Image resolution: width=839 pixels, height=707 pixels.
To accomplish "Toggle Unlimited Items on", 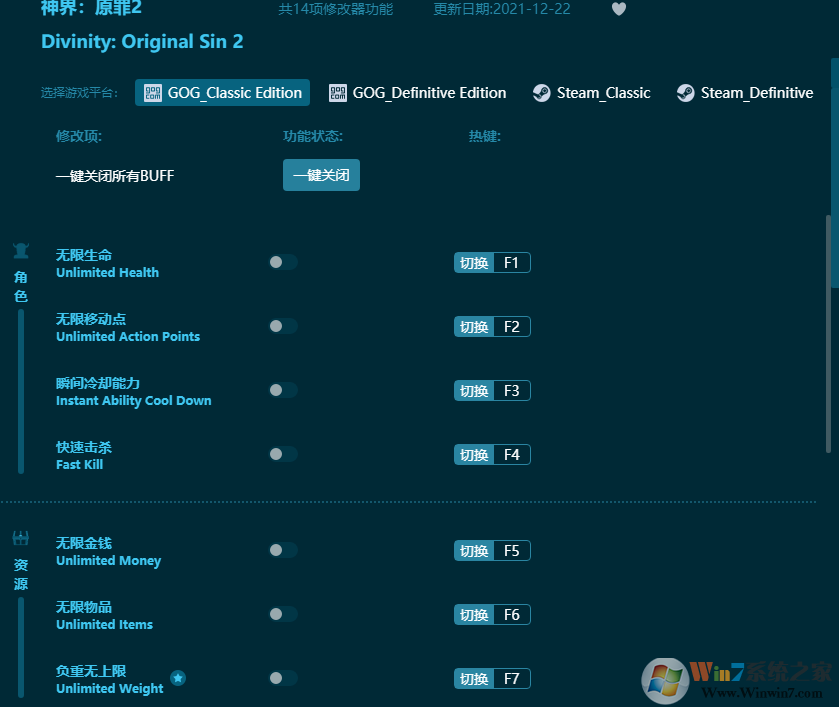I will (x=283, y=614).
